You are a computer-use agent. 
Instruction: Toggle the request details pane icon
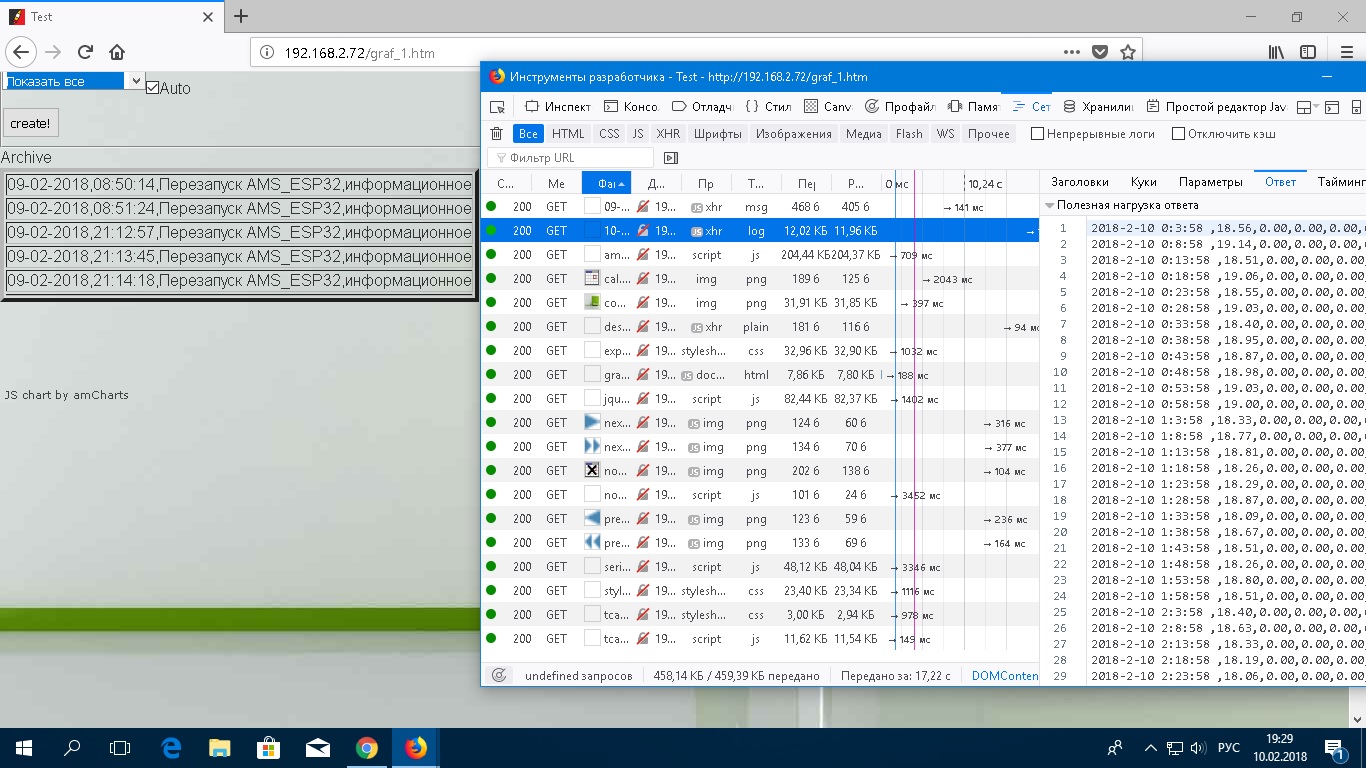tap(671, 158)
